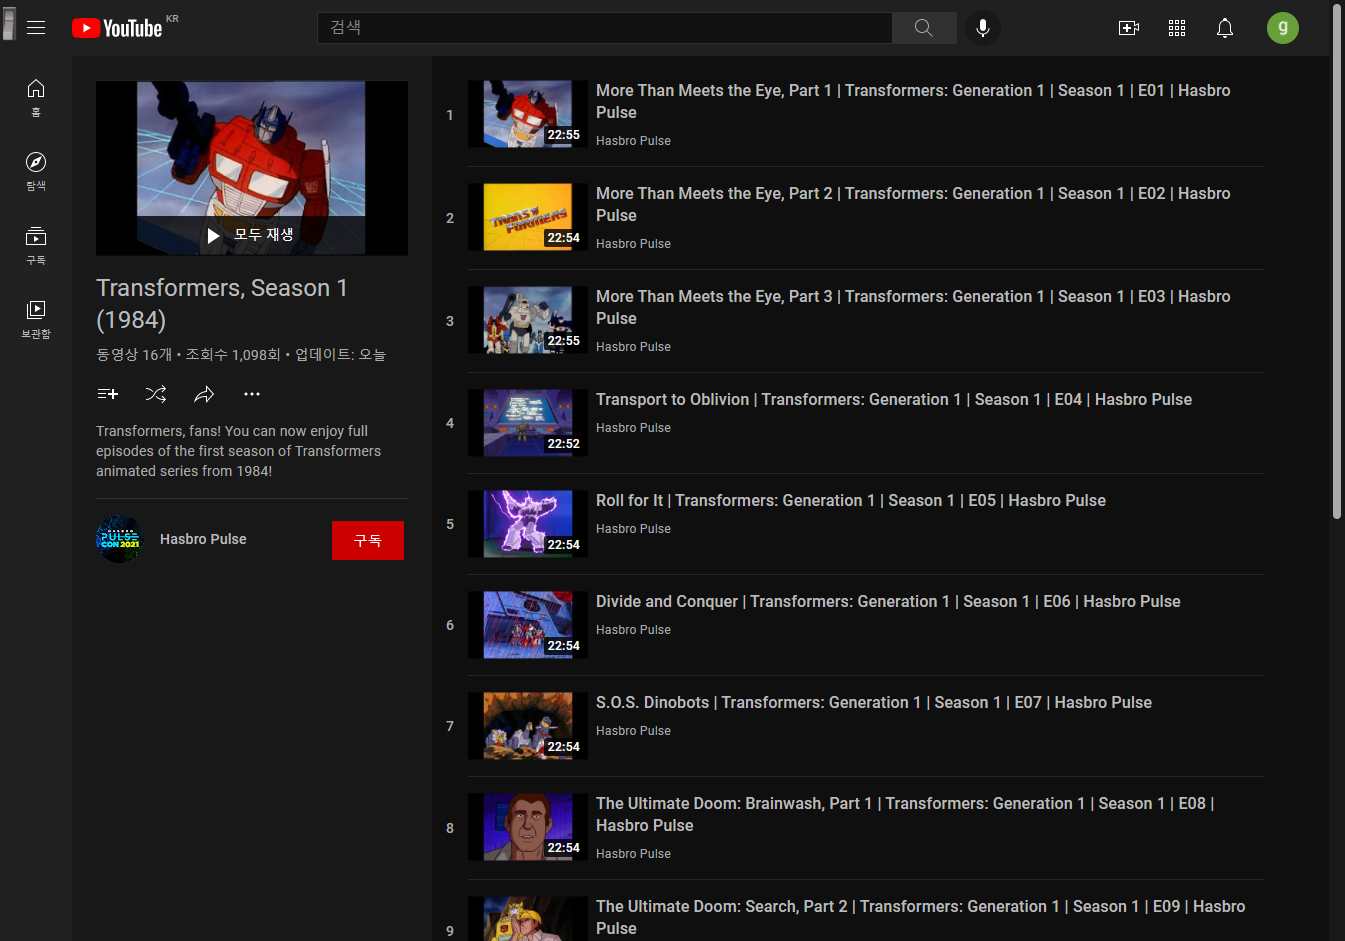Screen dimensions: 1345x941
Task: Open S.O.S. Dinobots E07 title
Action: tap(874, 702)
